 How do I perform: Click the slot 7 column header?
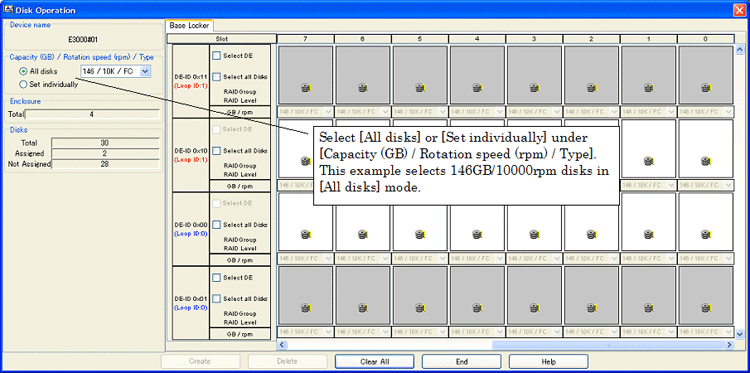tap(305, 39)
